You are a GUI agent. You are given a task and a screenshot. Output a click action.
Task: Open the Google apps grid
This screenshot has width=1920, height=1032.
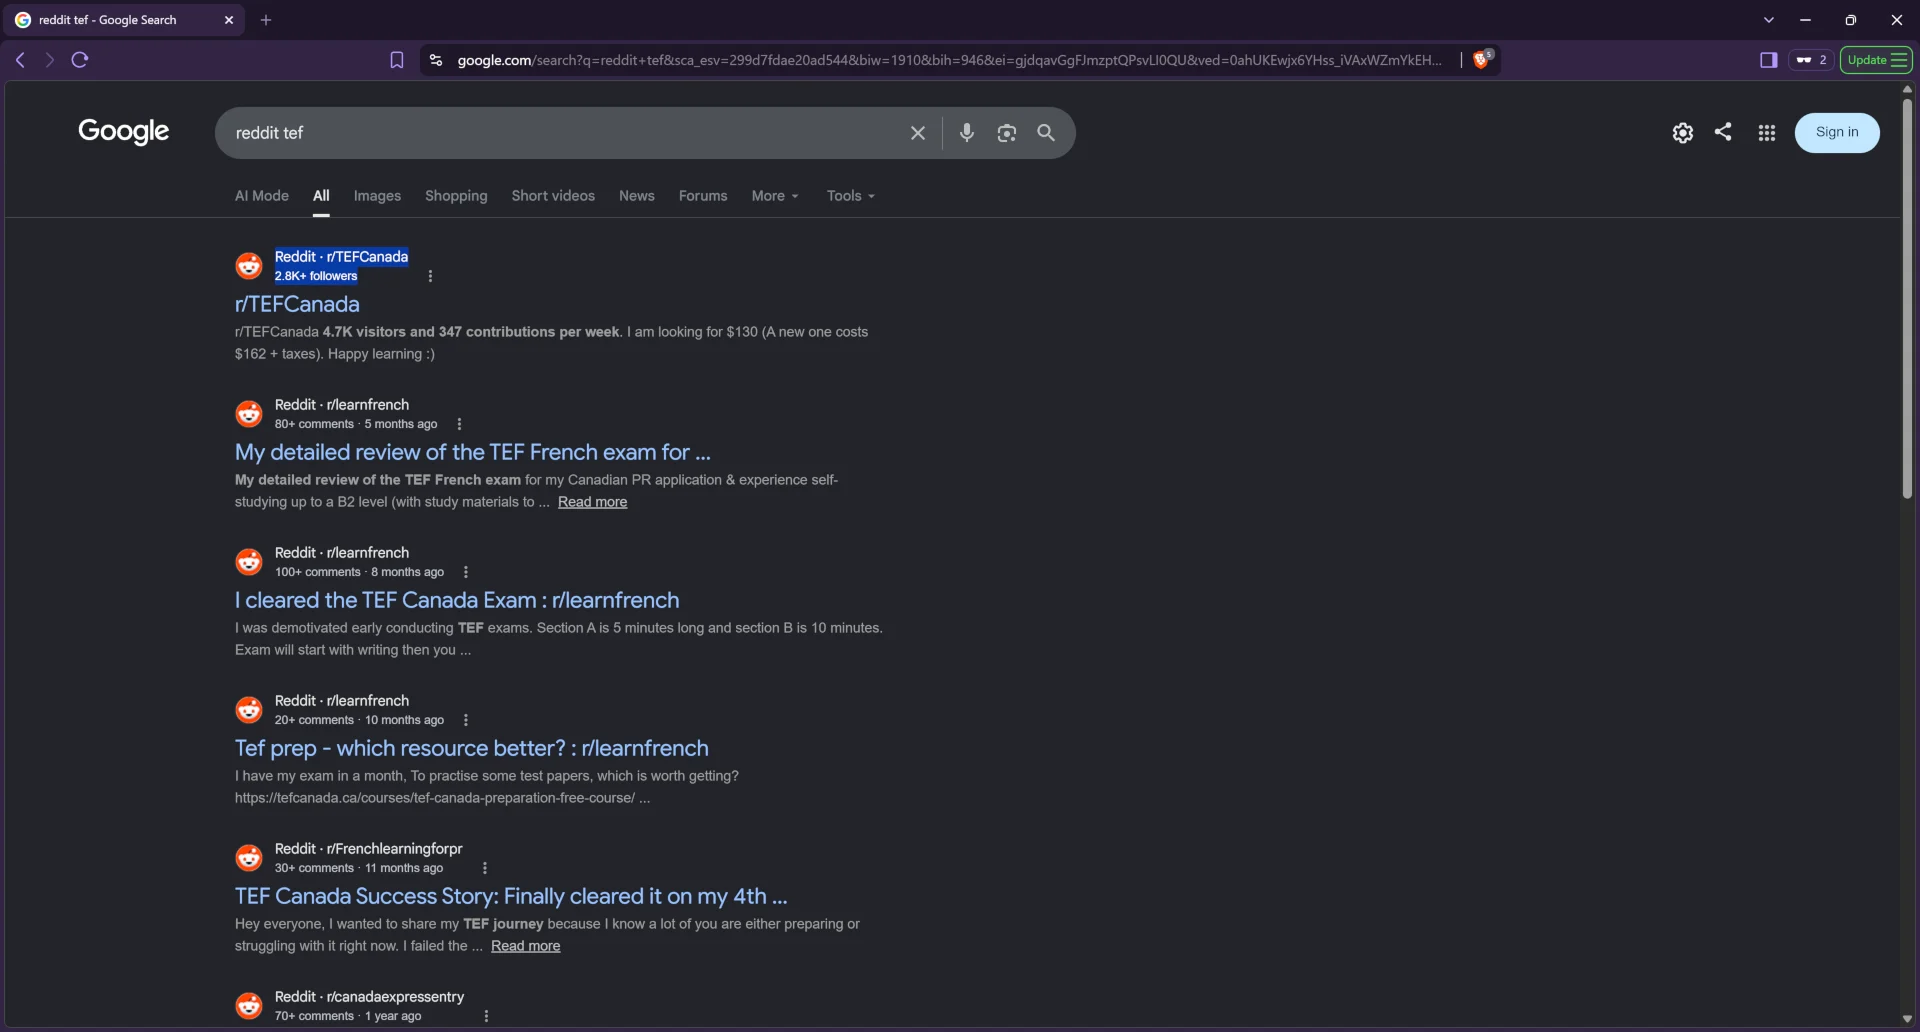1767,132
